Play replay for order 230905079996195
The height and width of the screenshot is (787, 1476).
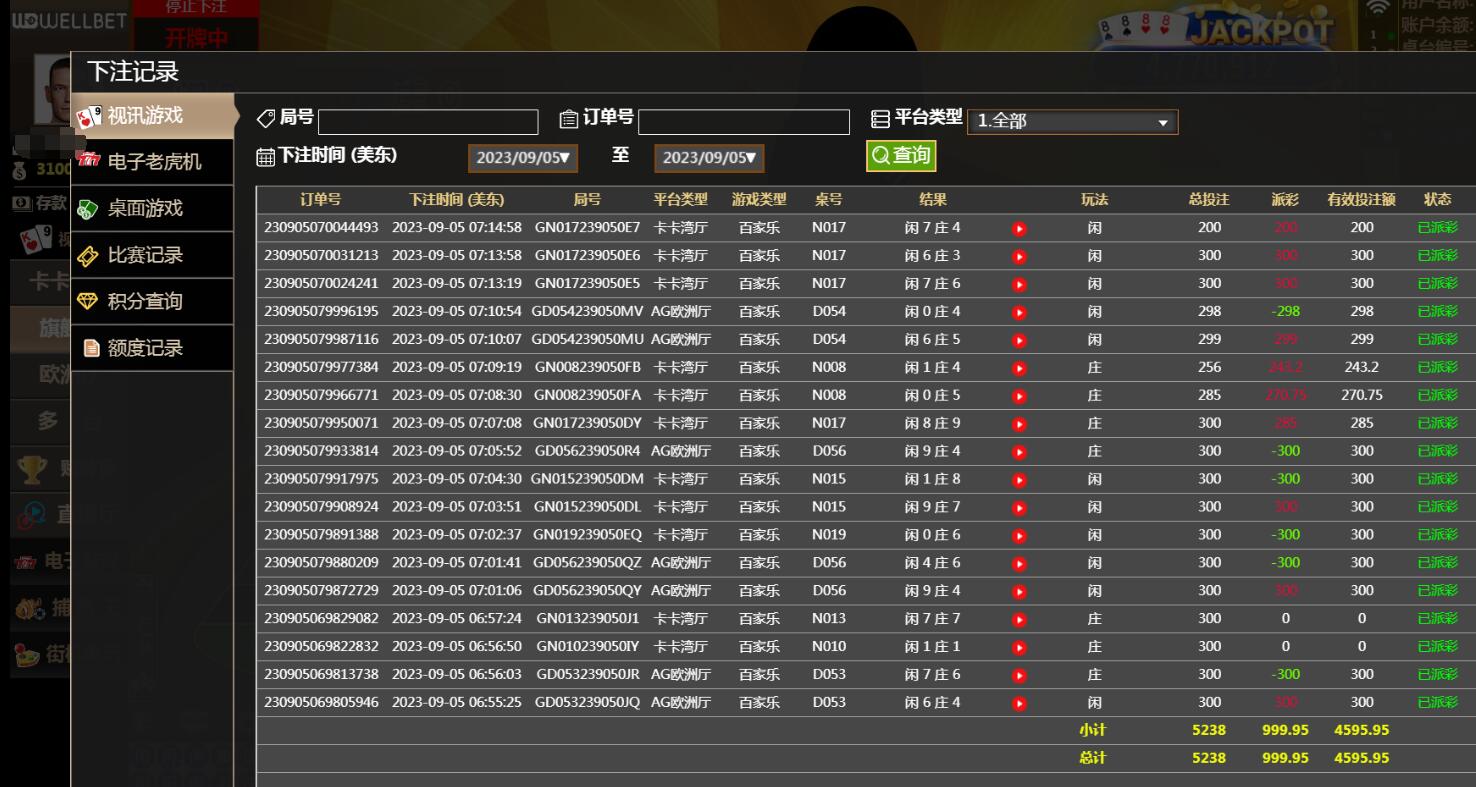coord(1019,312)
